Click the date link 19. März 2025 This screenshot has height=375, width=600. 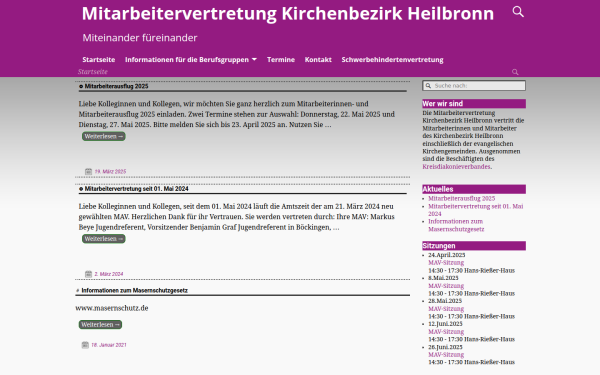(110, 172)
